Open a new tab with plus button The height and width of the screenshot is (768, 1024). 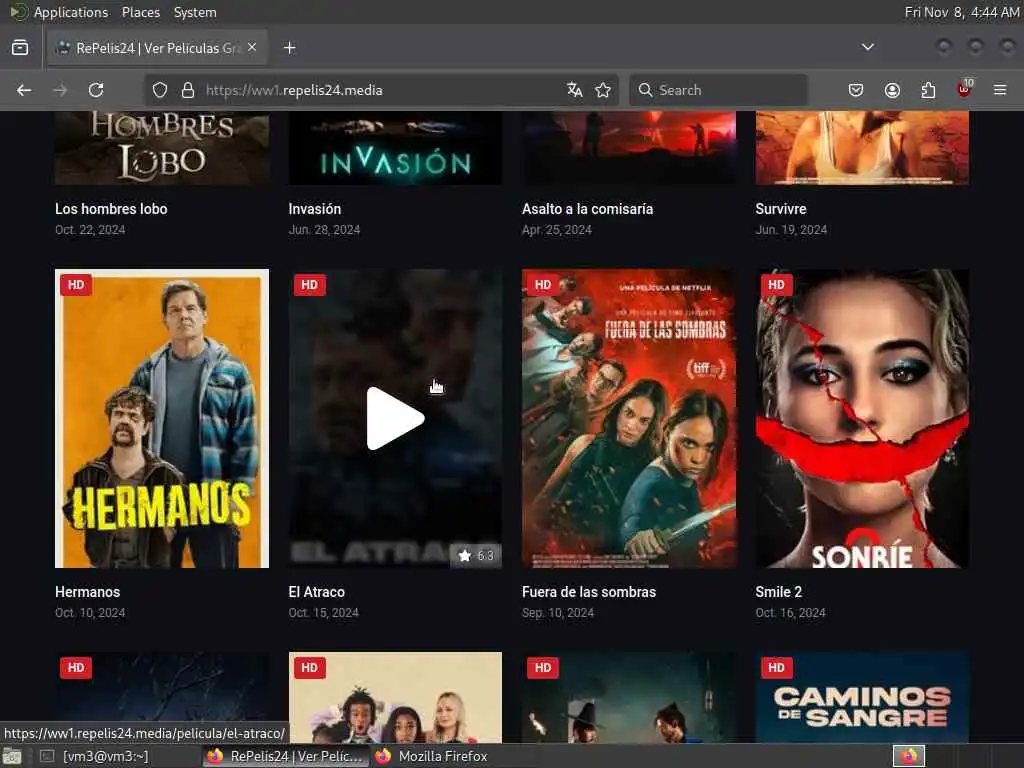[x=290, y=48]
